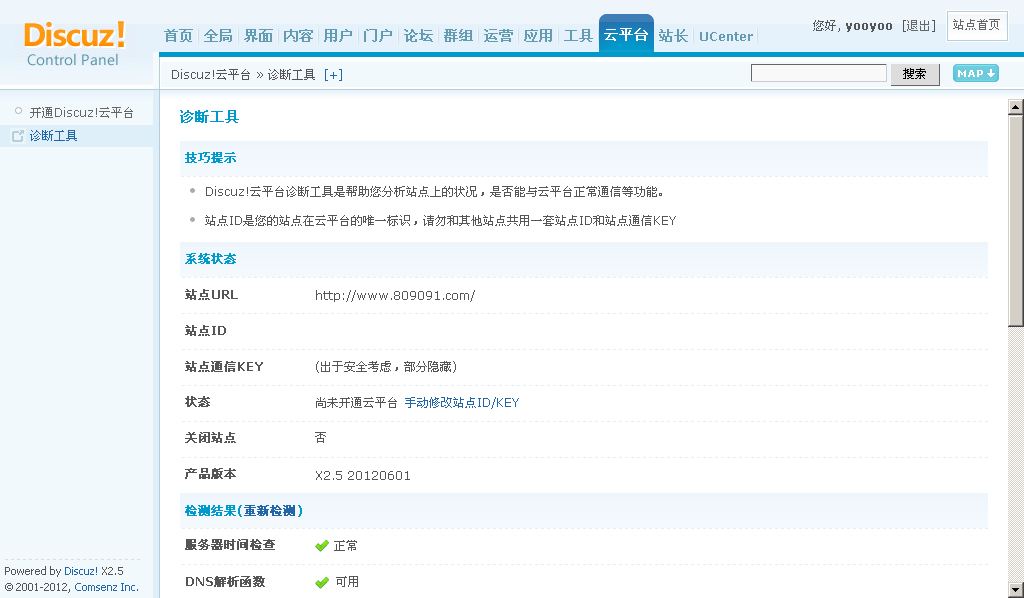Screen dimensions: 1024x598
Task: Click the 技巧提示 section header
Action: (x=210, y=157)
